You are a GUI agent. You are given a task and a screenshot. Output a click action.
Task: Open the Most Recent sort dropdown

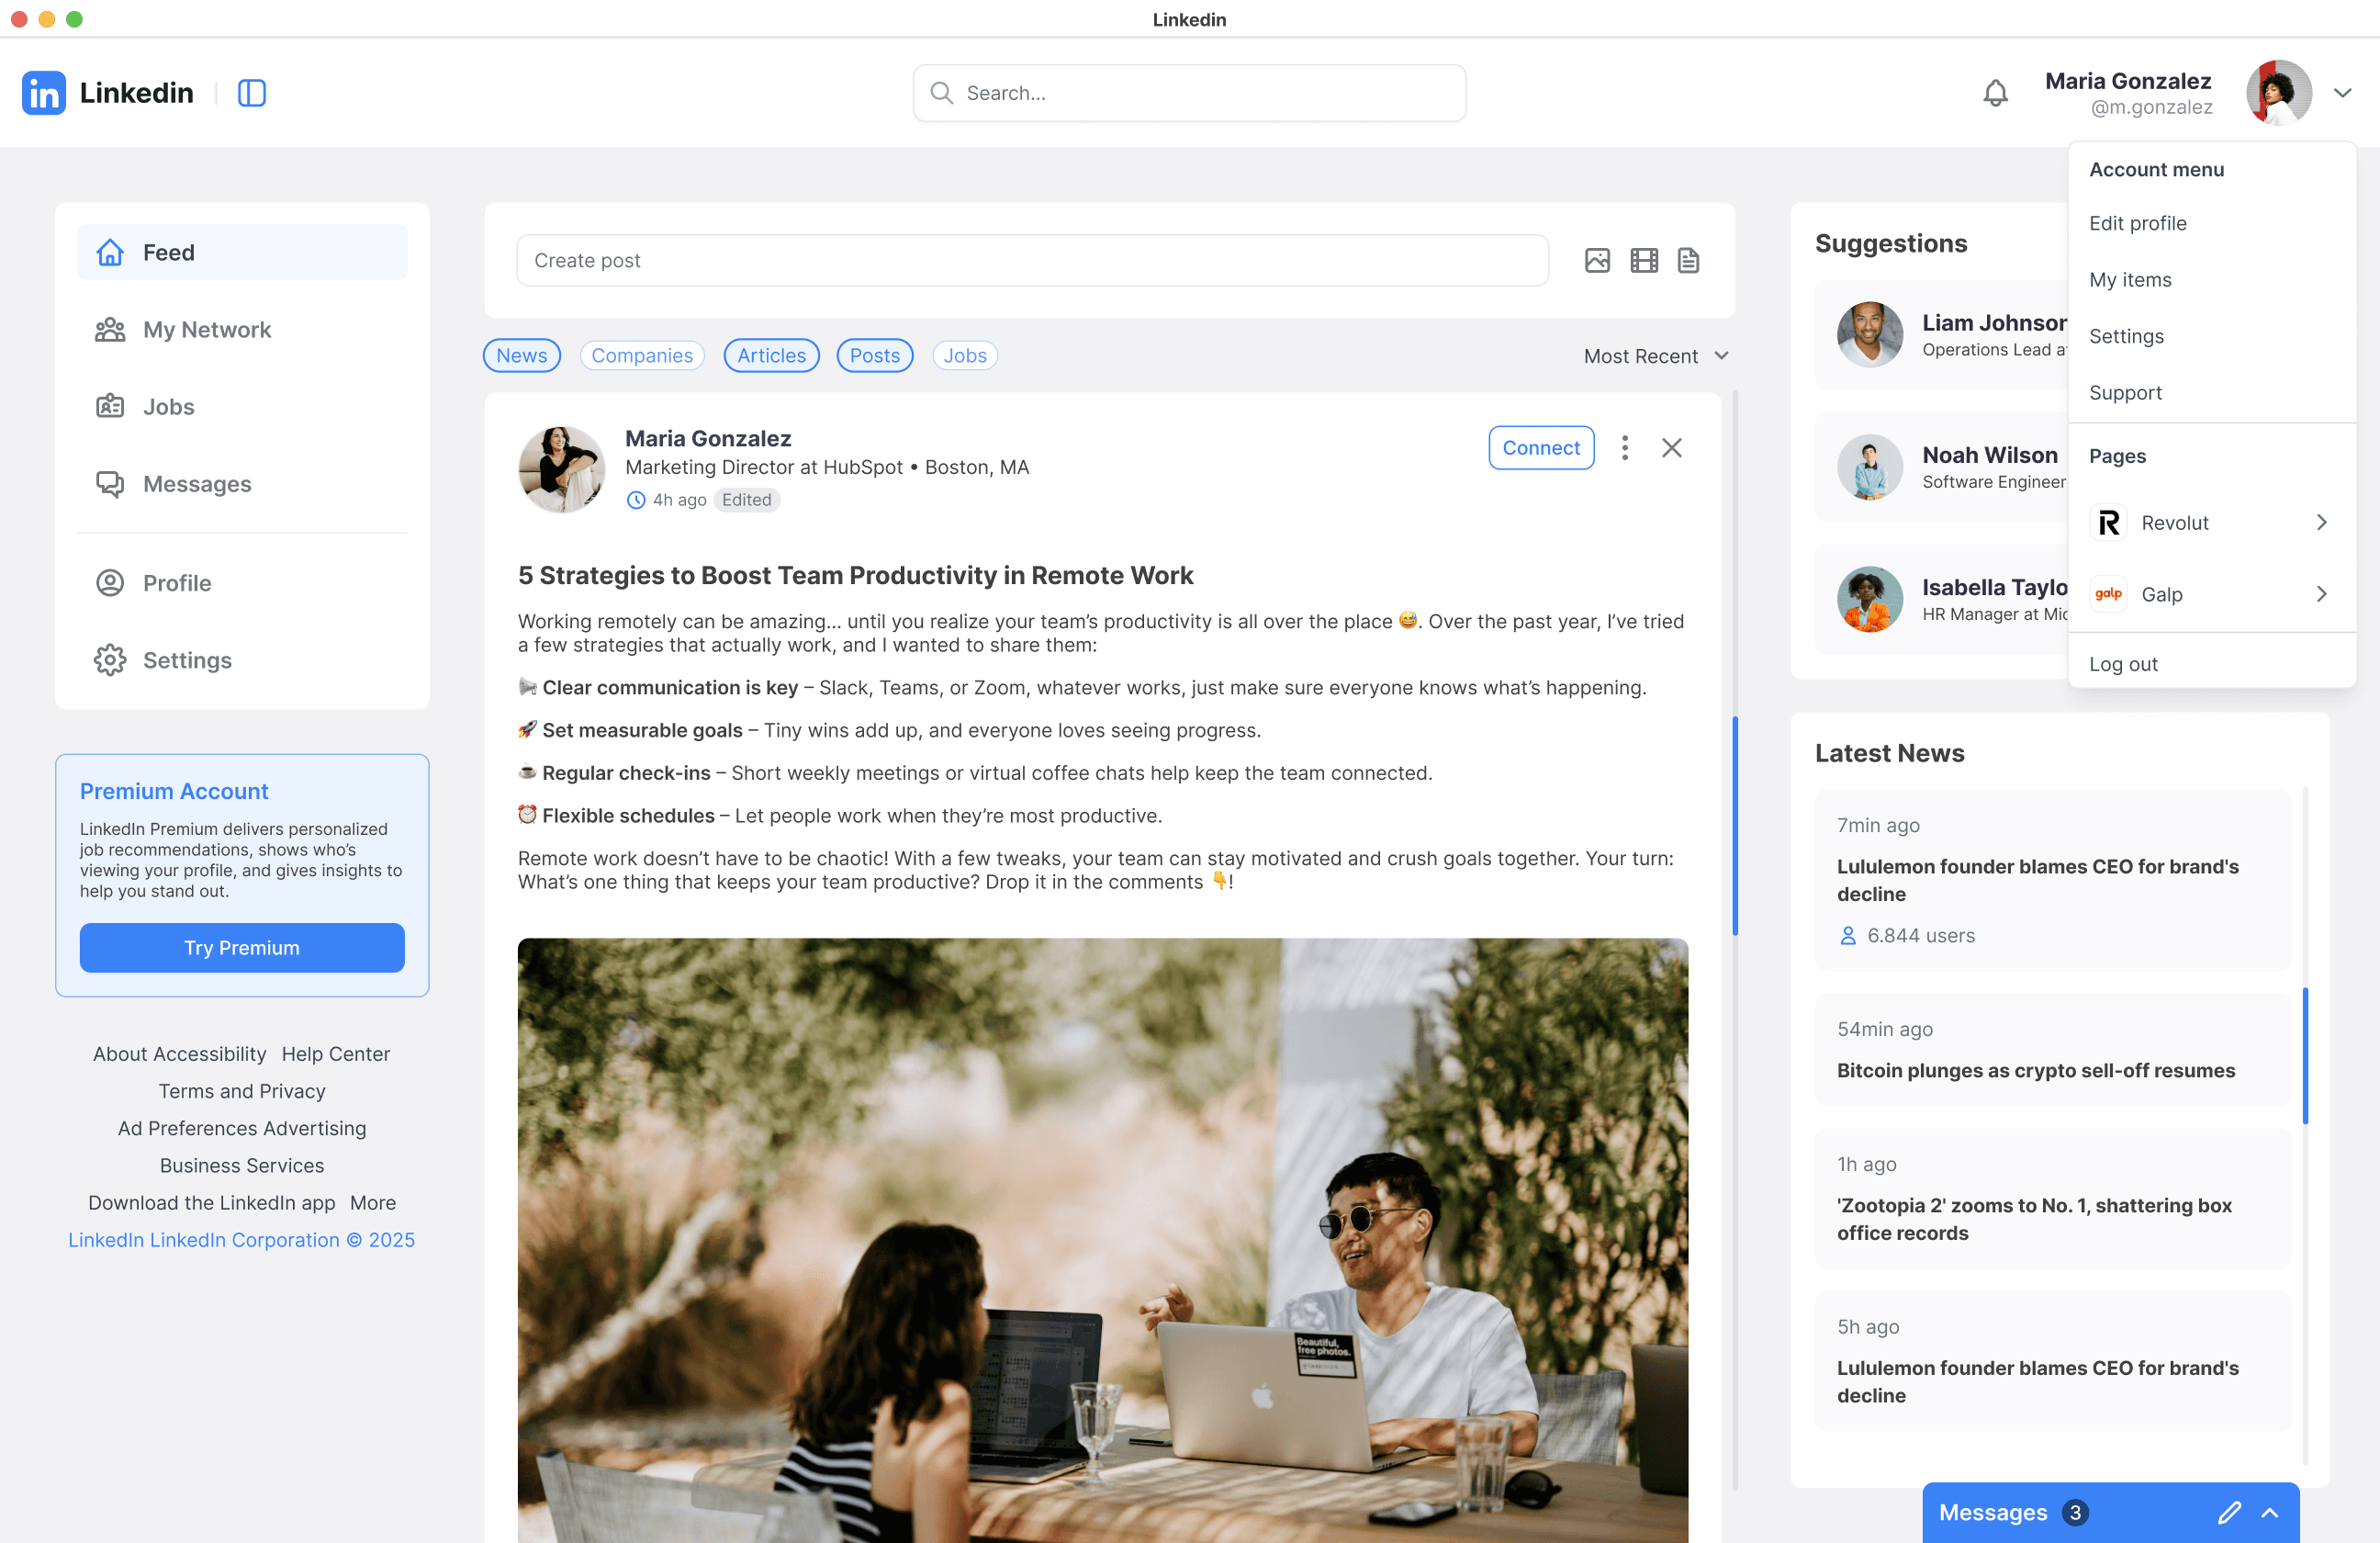(x=1655, y=356)
